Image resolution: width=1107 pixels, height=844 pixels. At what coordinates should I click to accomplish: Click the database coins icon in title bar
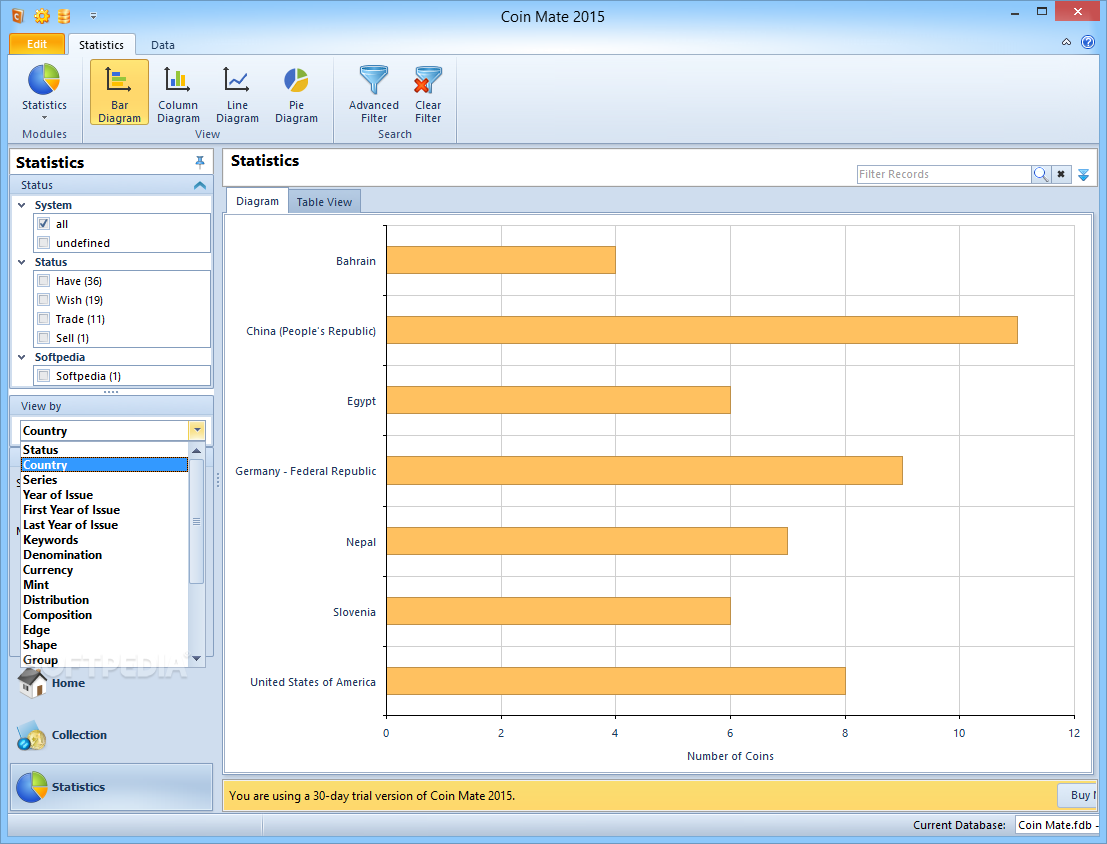click(x=64, y=16)
